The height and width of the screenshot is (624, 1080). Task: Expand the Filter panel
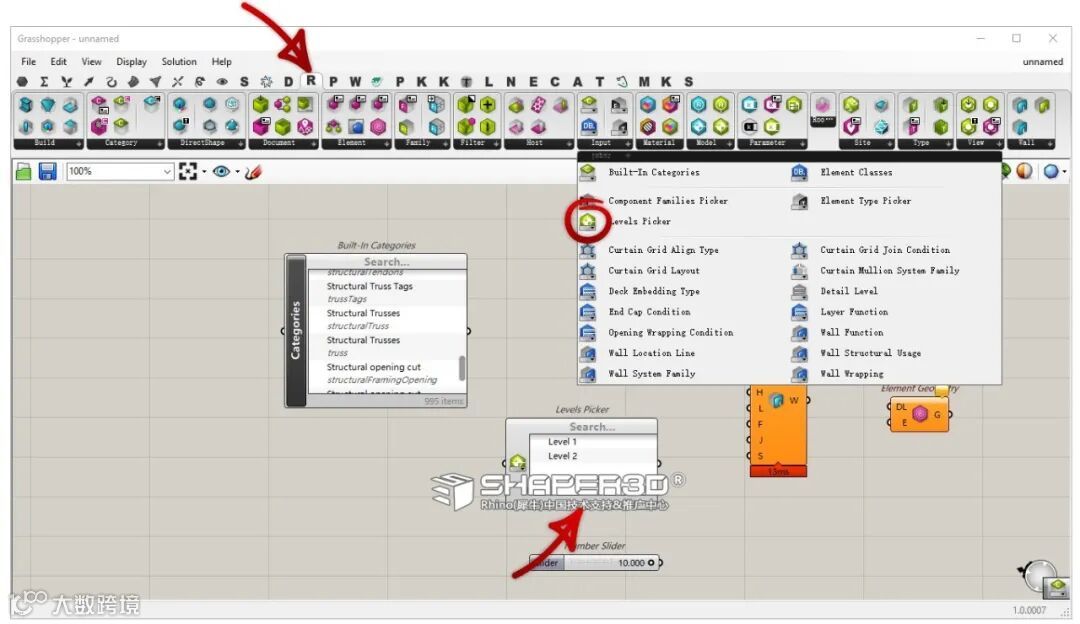tap(495, 143)
